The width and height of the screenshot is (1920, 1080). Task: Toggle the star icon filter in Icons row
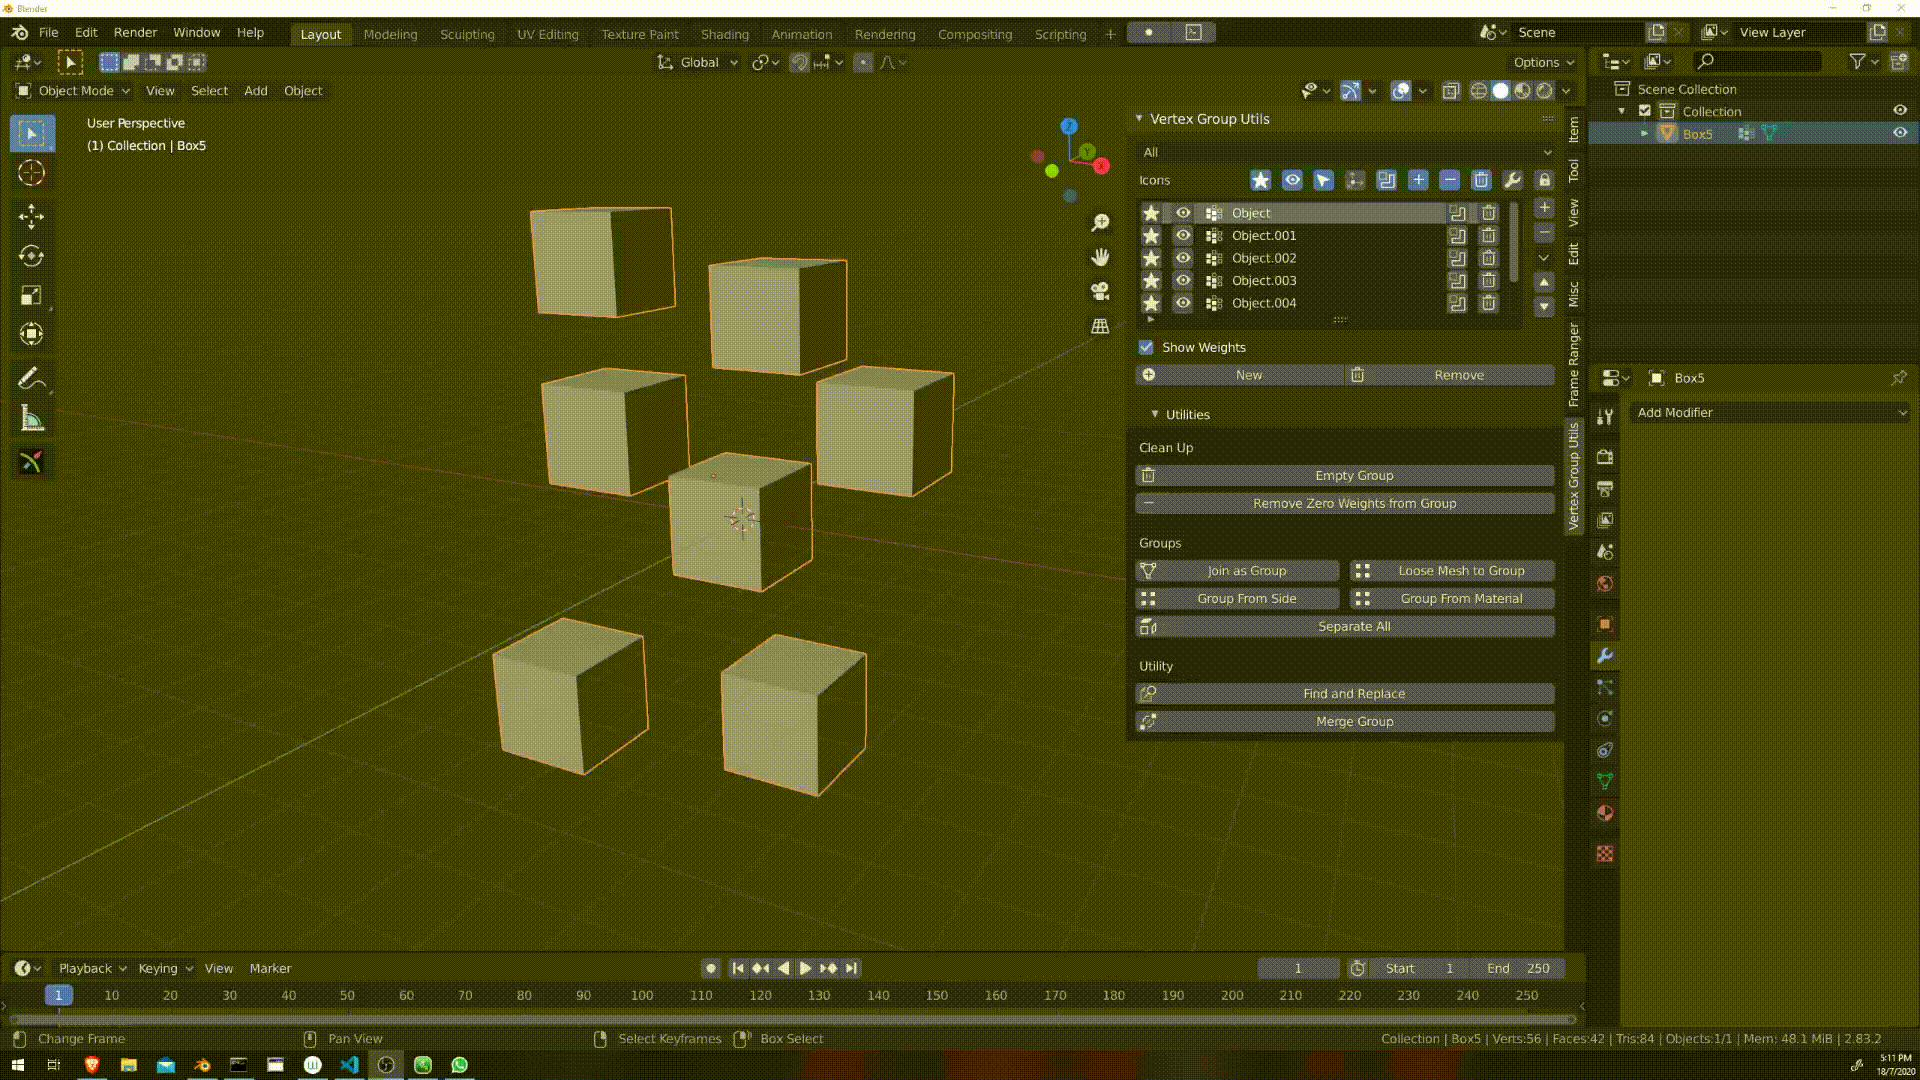click(1260, 180)
